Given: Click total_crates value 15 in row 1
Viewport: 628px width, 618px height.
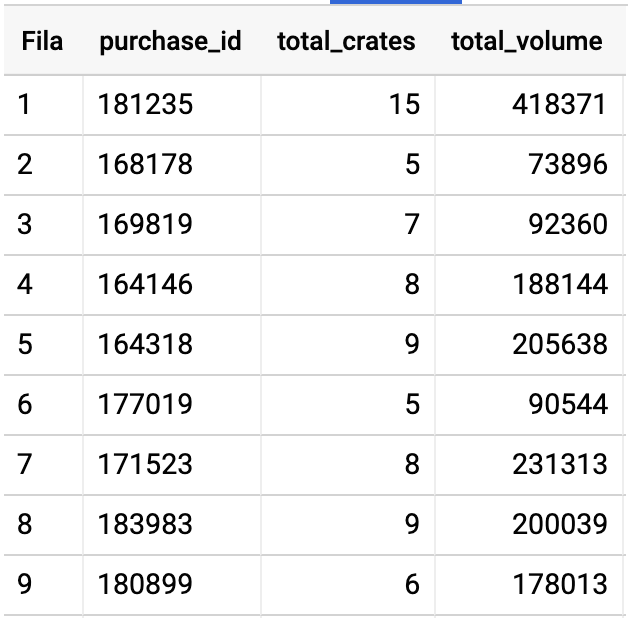Looking at the screenshot, I should coord(405,105).
